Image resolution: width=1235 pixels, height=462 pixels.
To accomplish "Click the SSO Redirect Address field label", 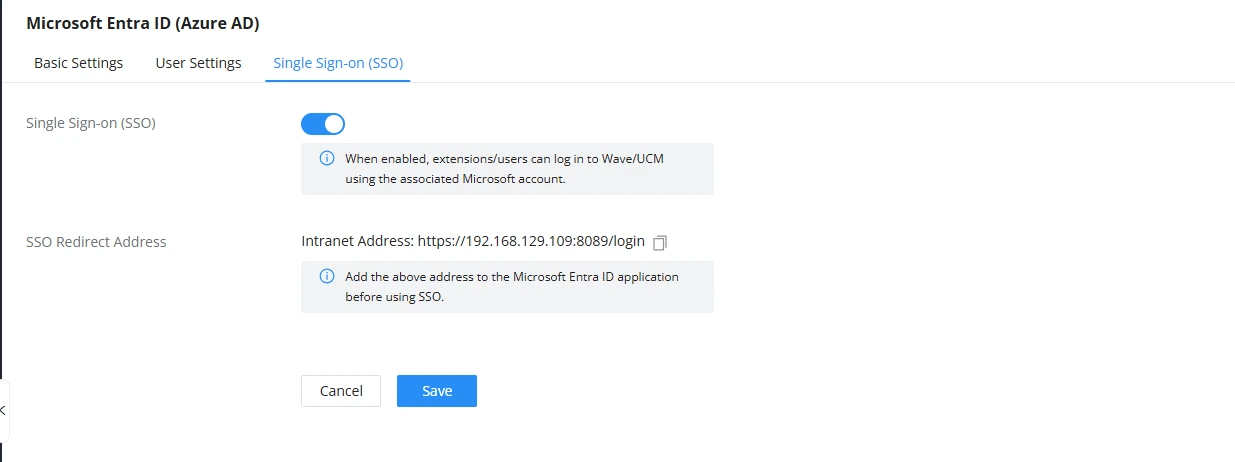I will [x=96, y=242].
